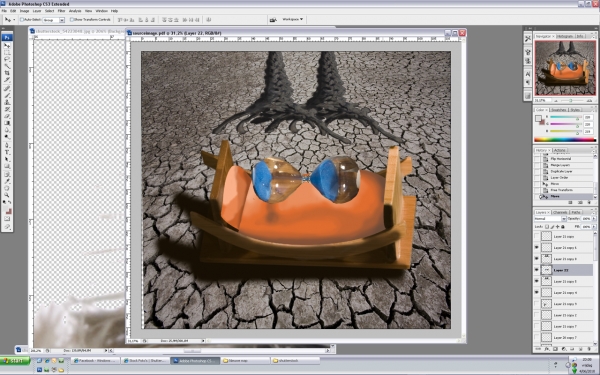Select the Lasso tool
Image resolution: width=600 pixels, height=375 pixels.
(7, 59)
